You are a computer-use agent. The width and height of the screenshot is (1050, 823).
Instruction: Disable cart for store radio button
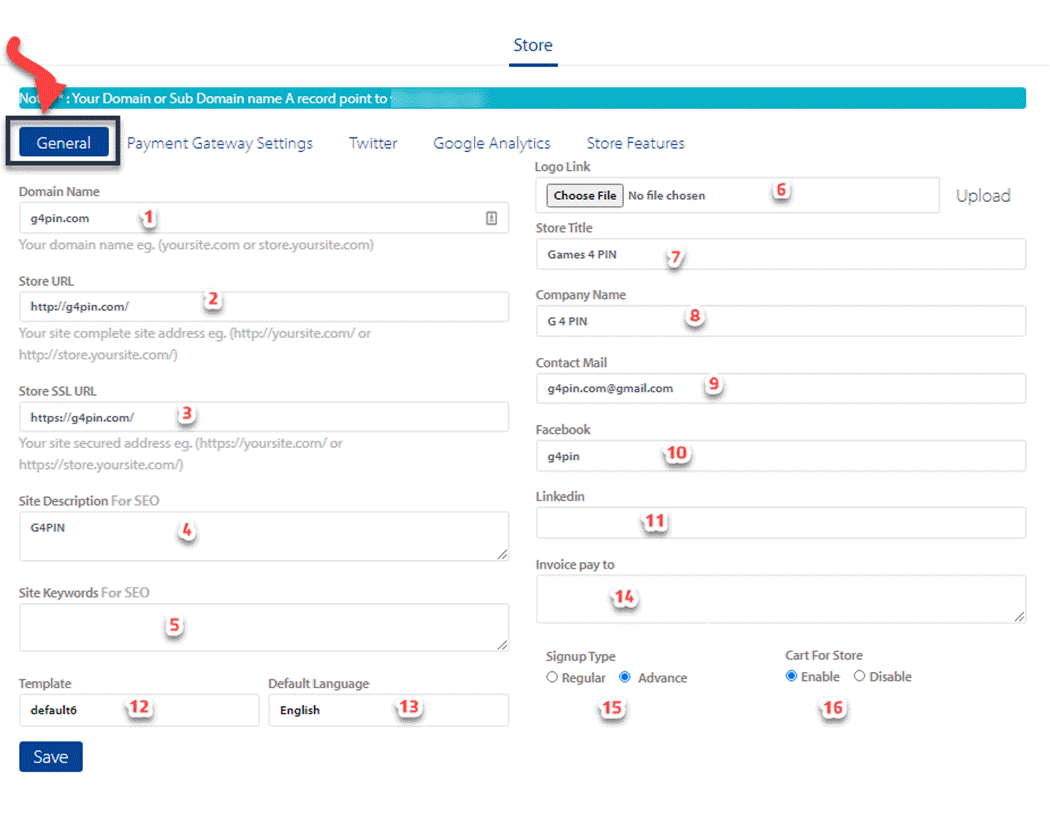(x=859, y=676)
